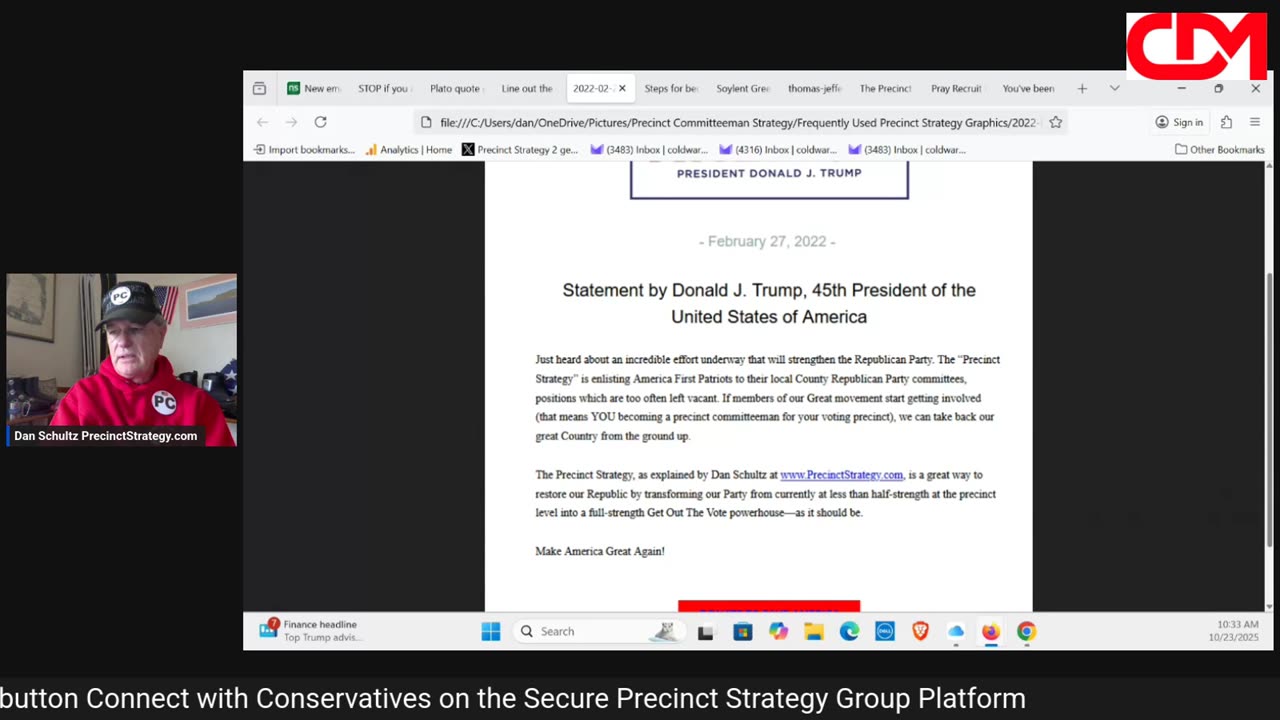Reload the current page
1280x720 pixels.
(320, 122)
